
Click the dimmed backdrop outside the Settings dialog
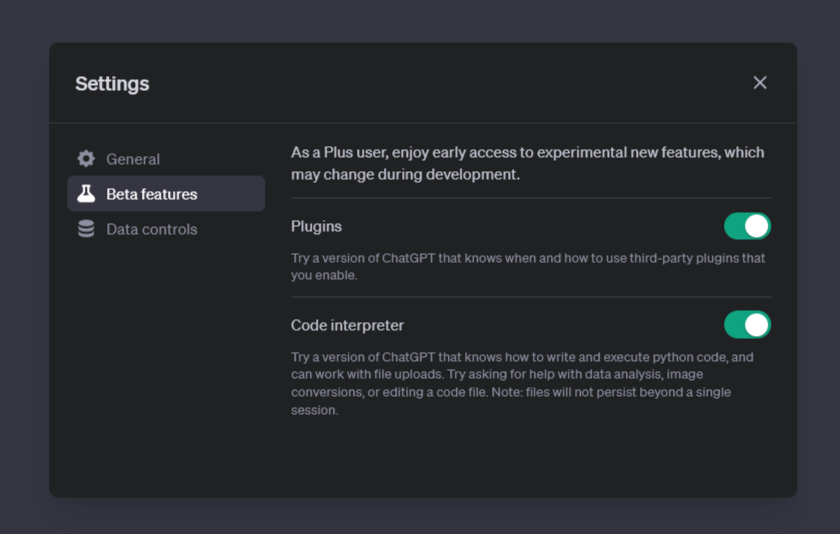[420, 19]
